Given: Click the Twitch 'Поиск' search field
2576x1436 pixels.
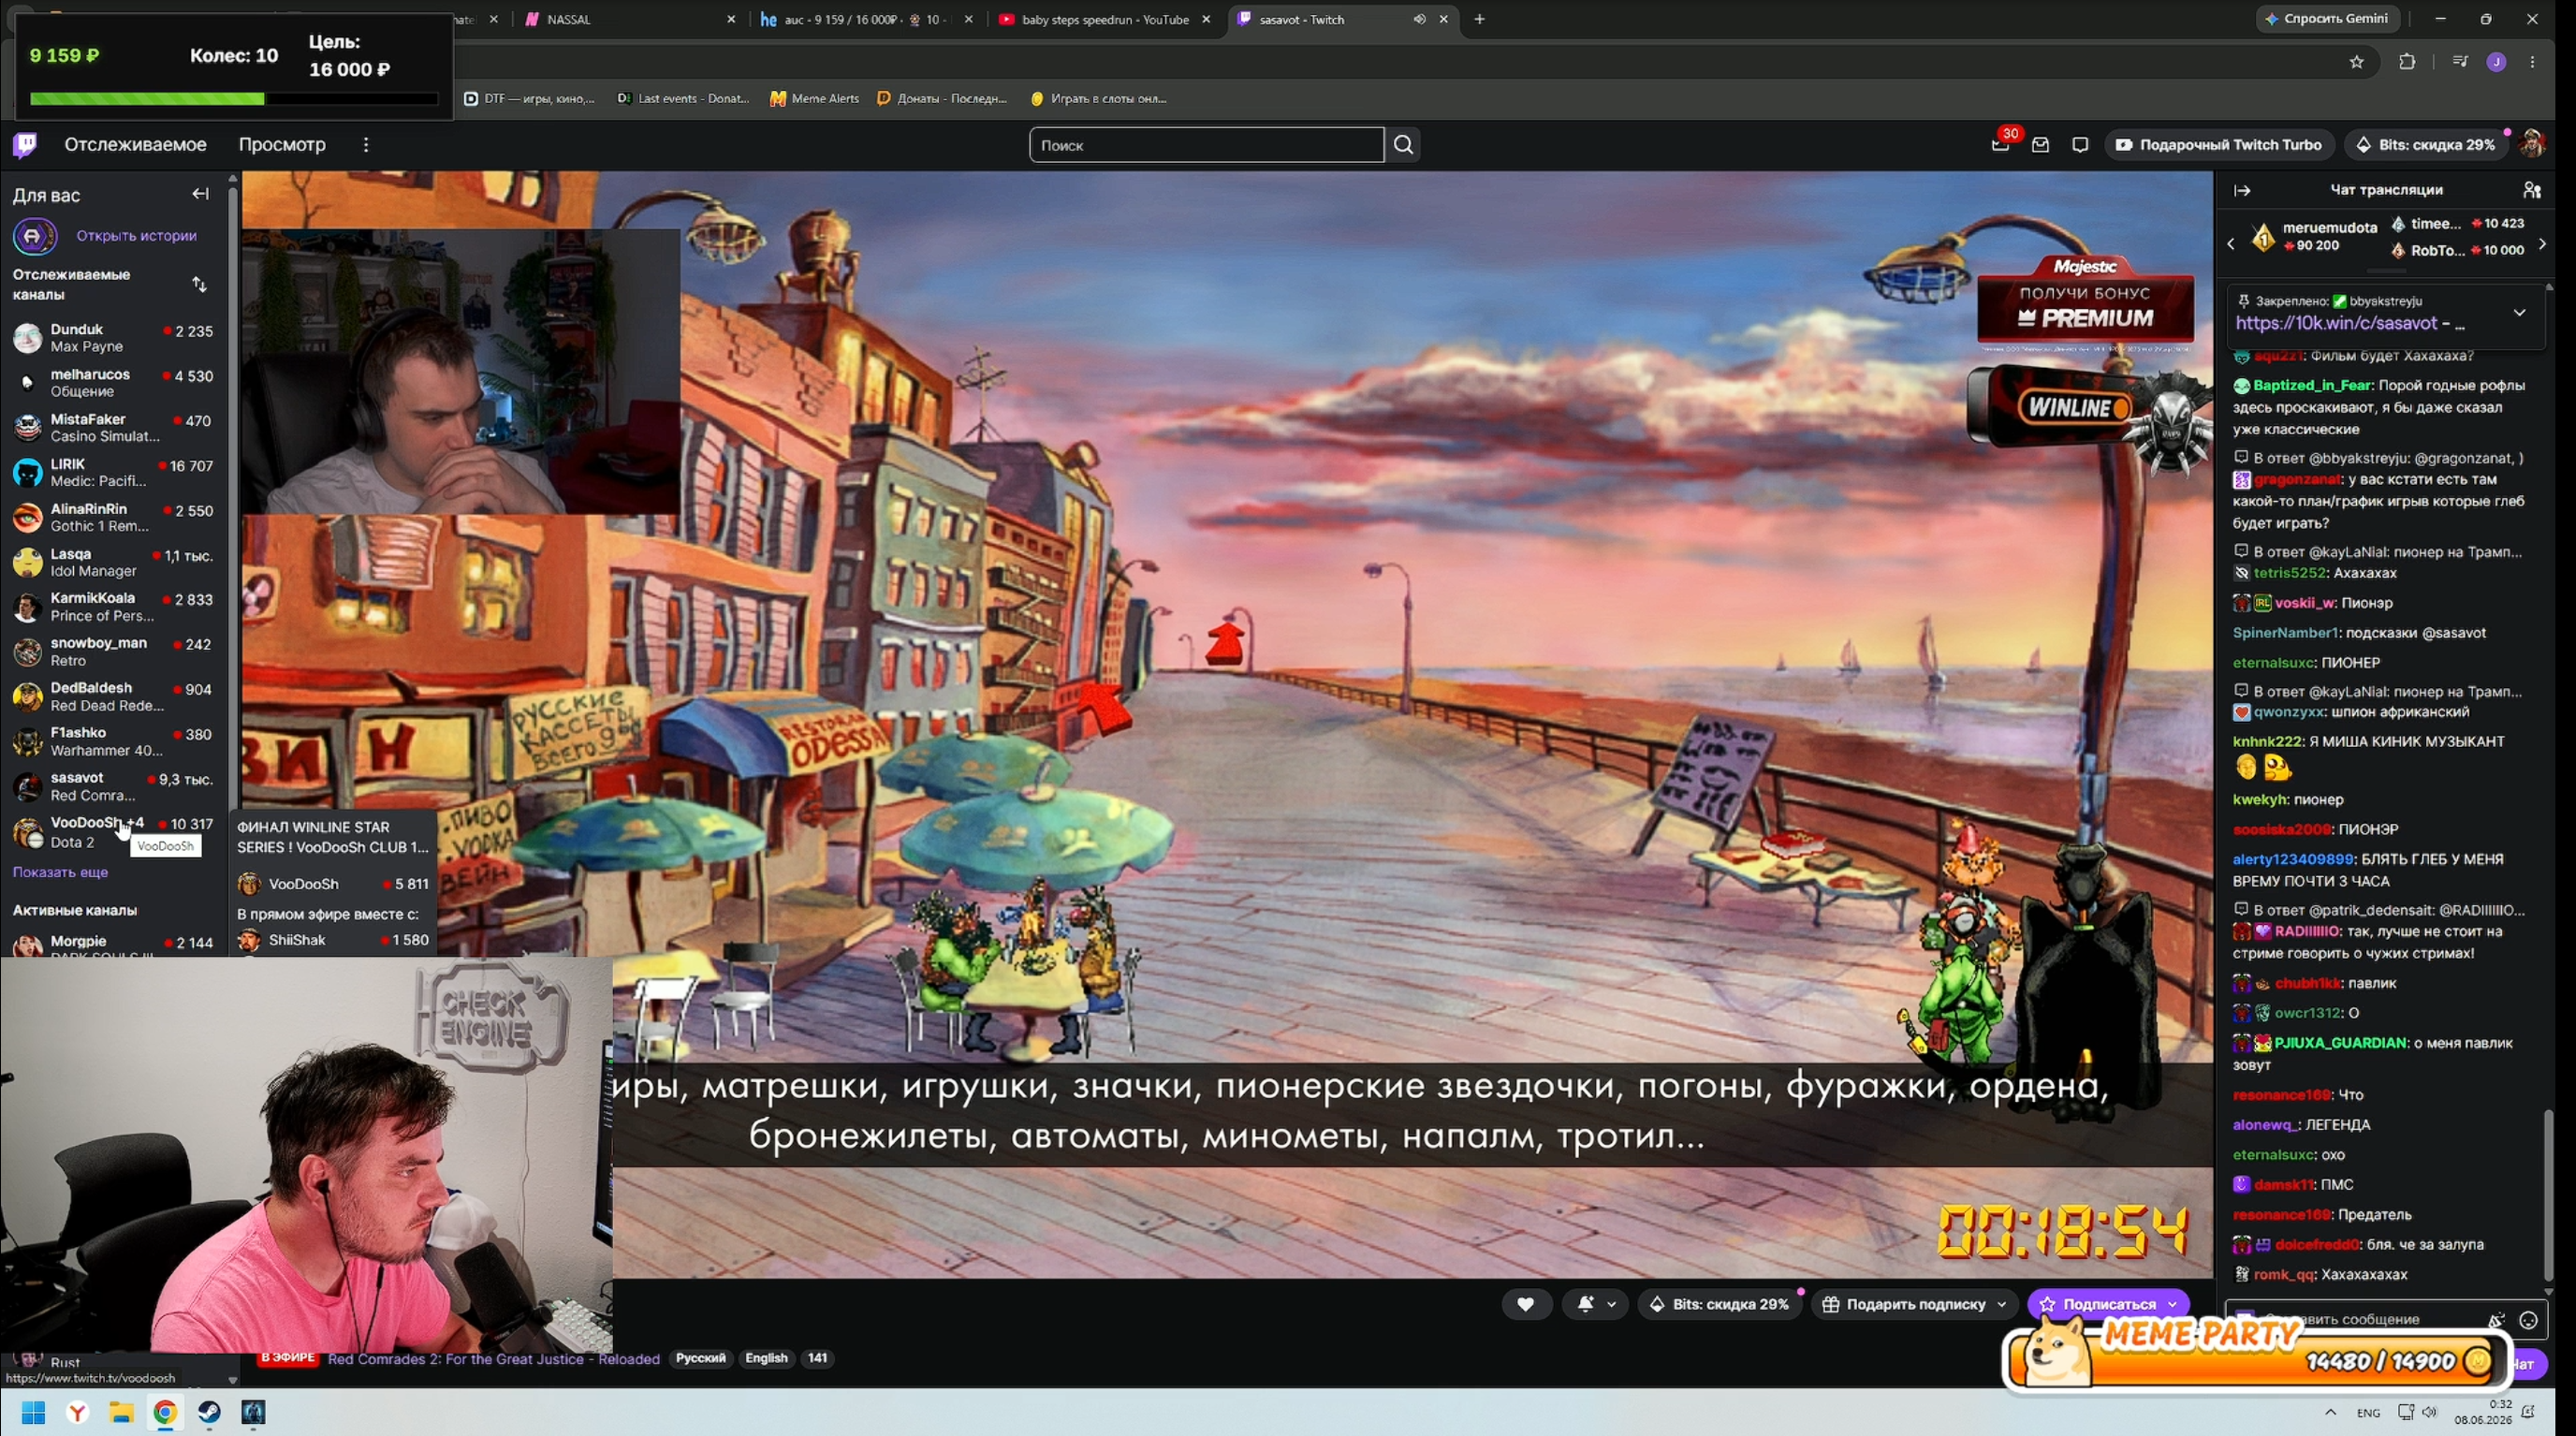Looking at the screenshot, I should point(1206,145).
